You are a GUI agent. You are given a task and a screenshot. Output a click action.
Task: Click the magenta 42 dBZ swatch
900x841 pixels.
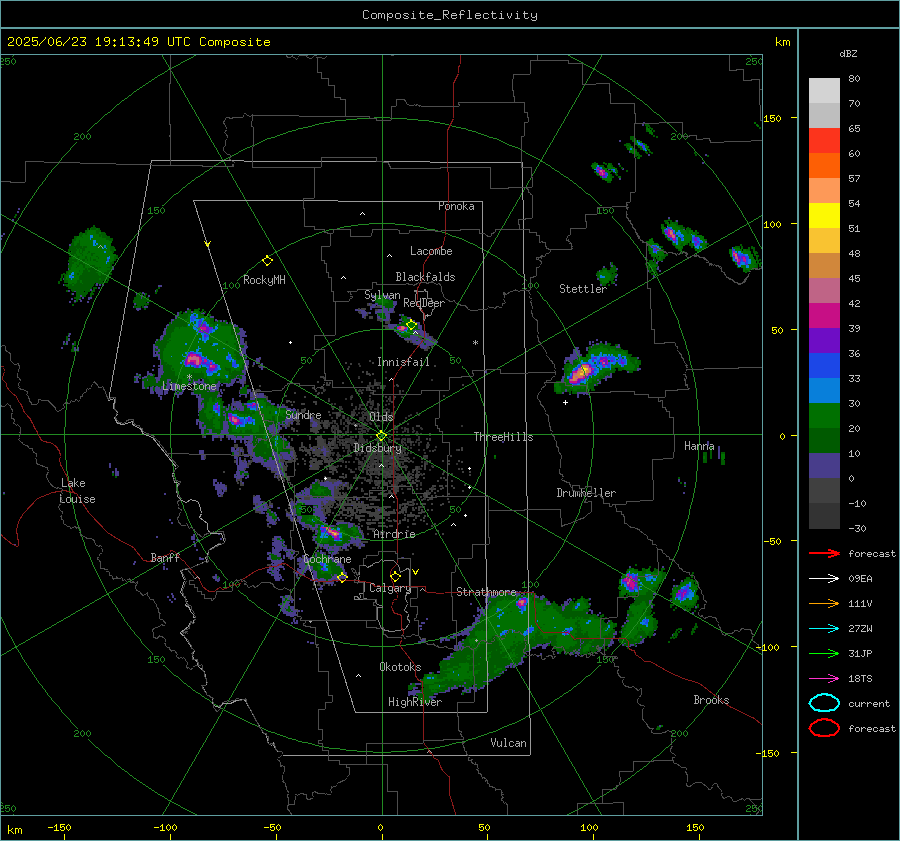tap(824, 315)
